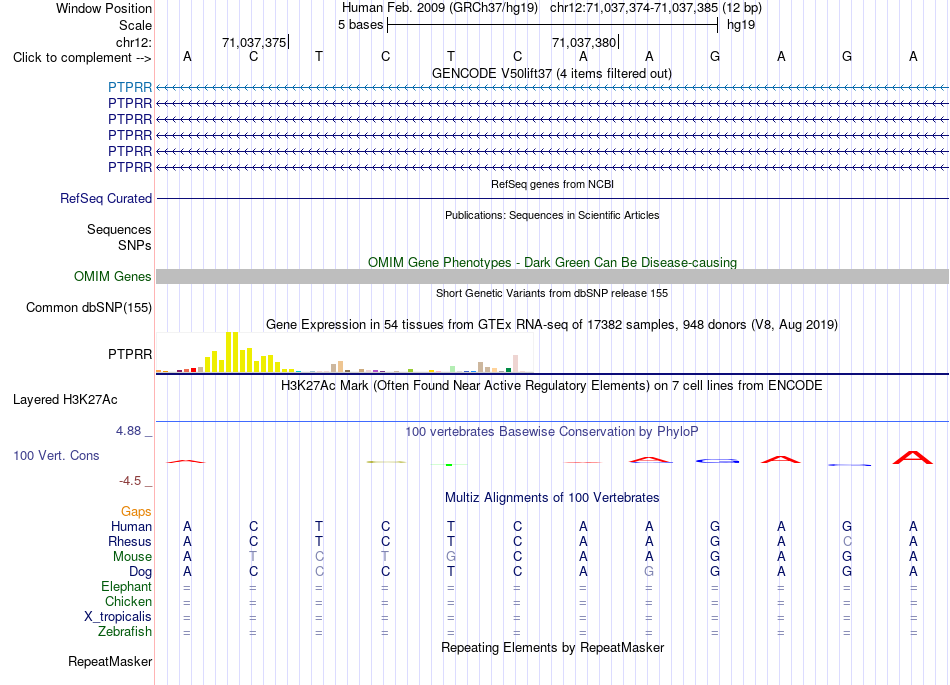Click the '4.88' PhyloP upper scale value
The image size is (950, 685).
coord(128,431)
